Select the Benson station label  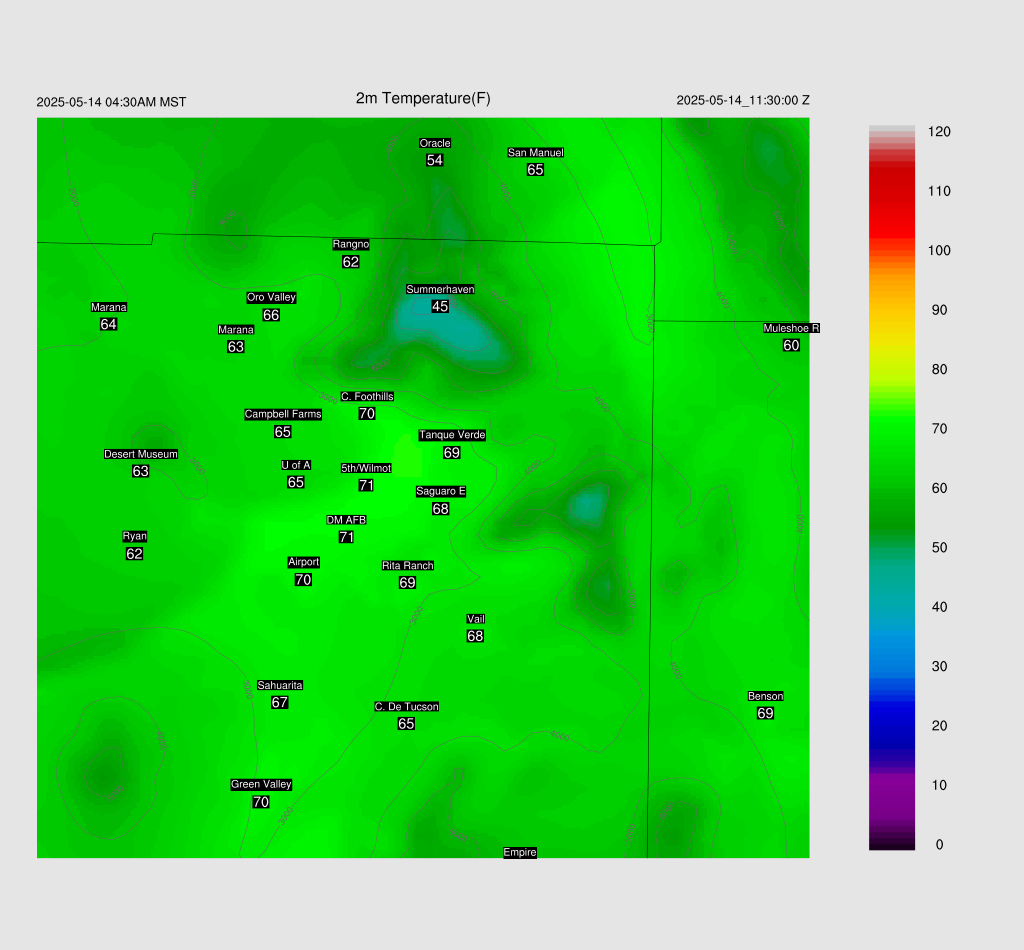(x=765, y=697)
